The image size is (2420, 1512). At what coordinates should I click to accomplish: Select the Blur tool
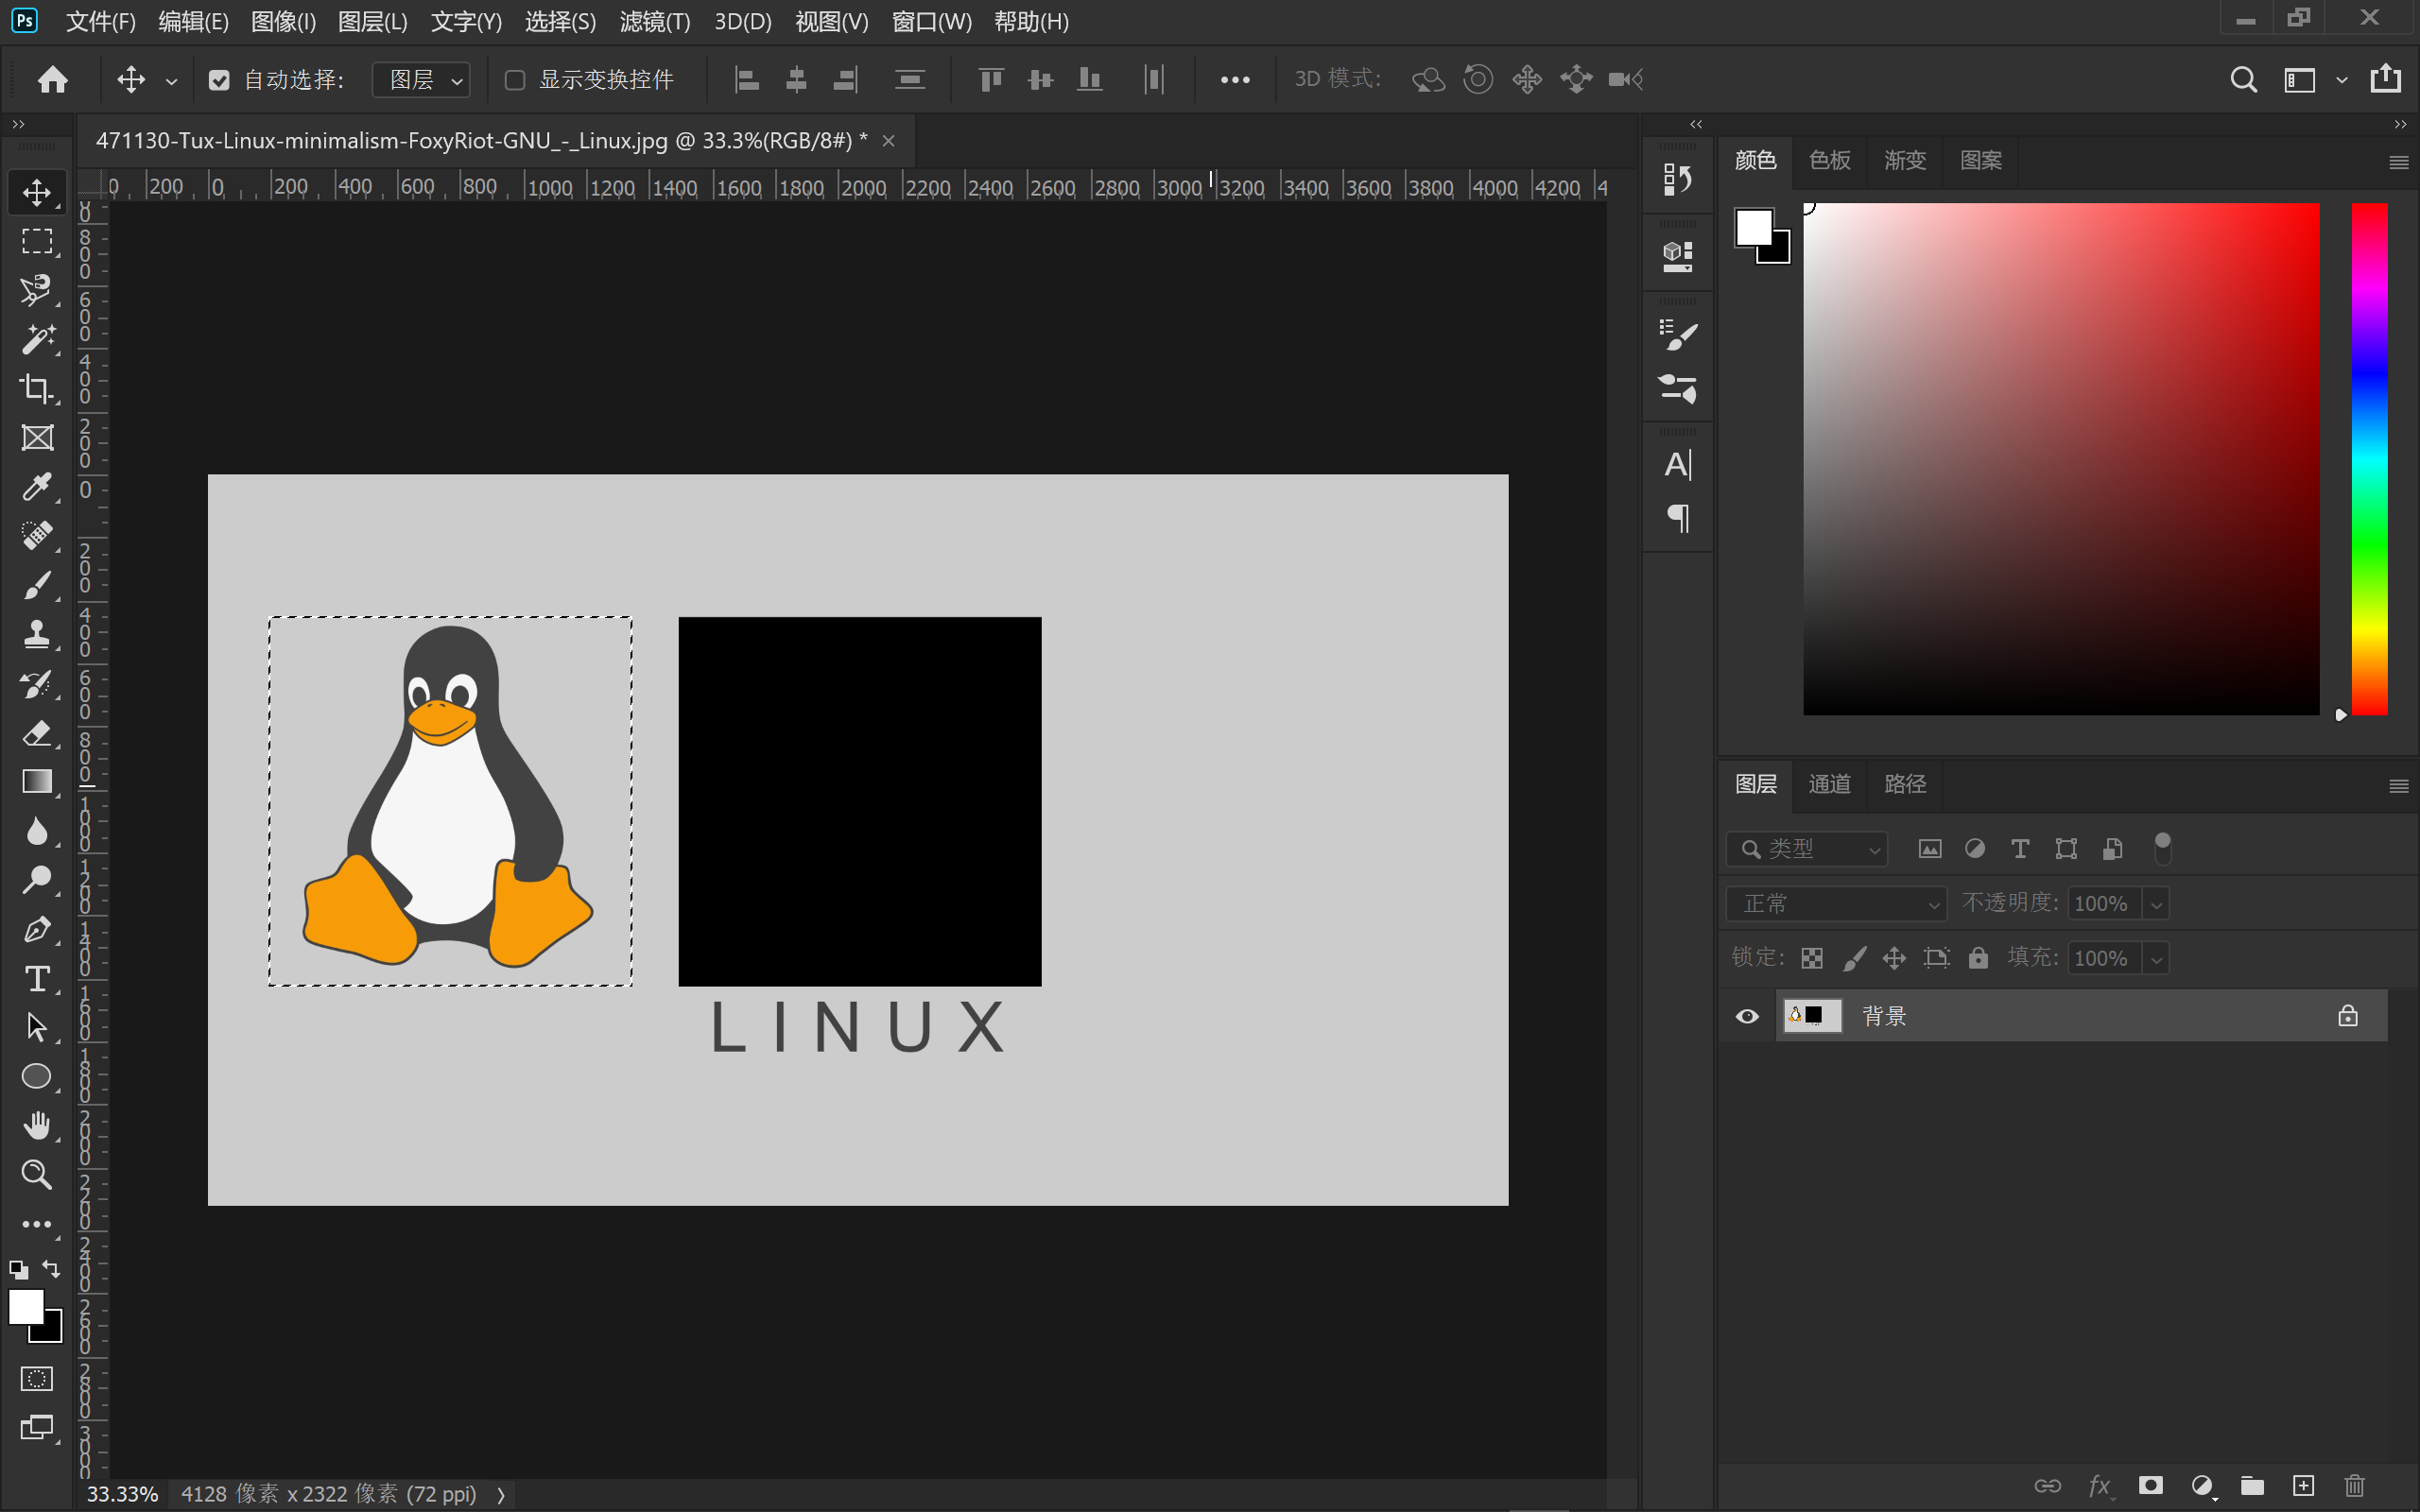(x=37, y=830)
